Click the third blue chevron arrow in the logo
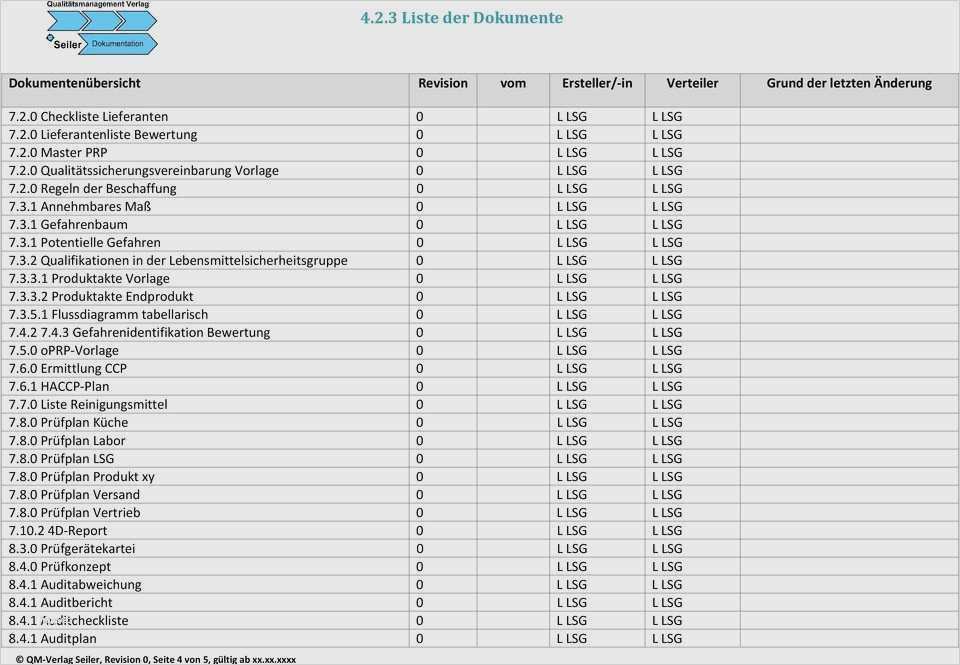 pyautogui.click(x=138, y=20)
